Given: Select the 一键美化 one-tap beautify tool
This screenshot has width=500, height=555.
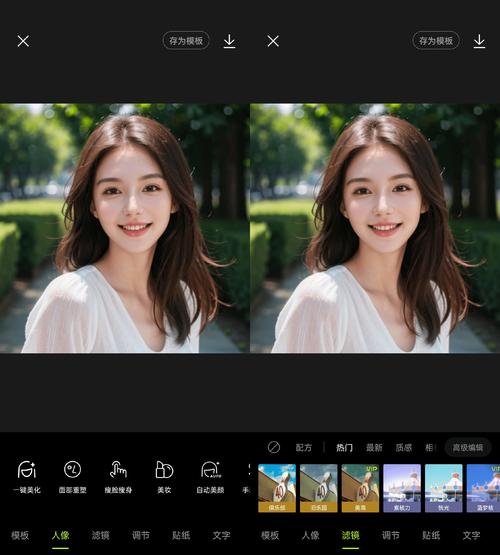Looking at the screenshot, I should click(27, 477).
